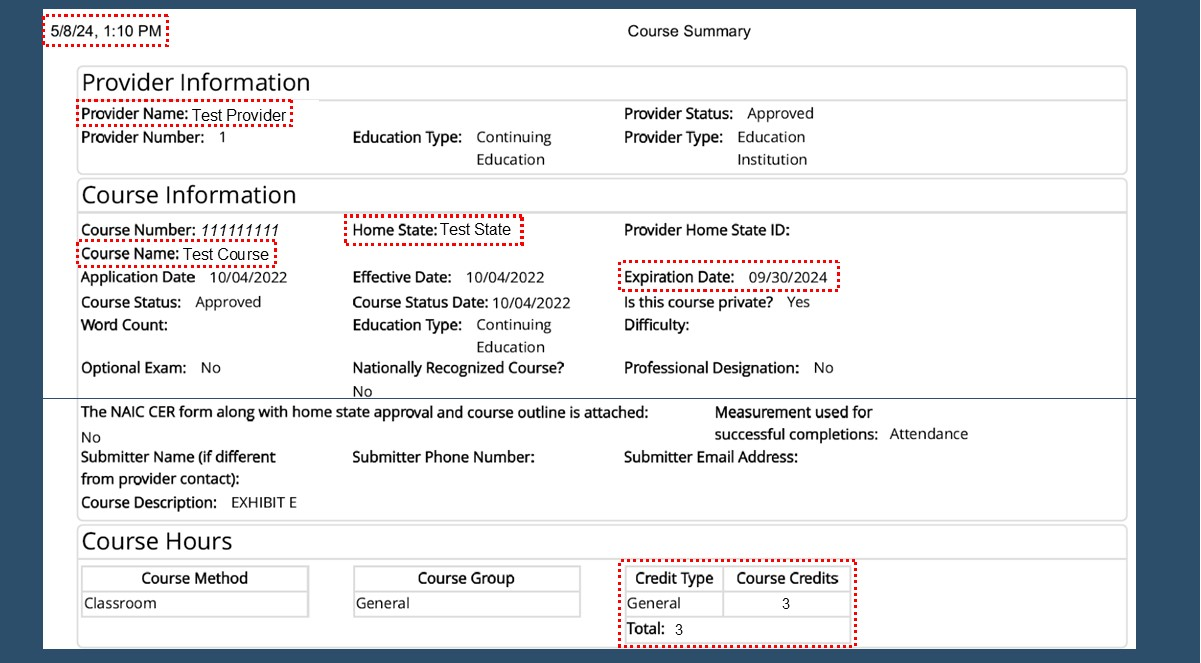Click the Course Name Test Course field
1201x663 pixels.
pos(176,254)
